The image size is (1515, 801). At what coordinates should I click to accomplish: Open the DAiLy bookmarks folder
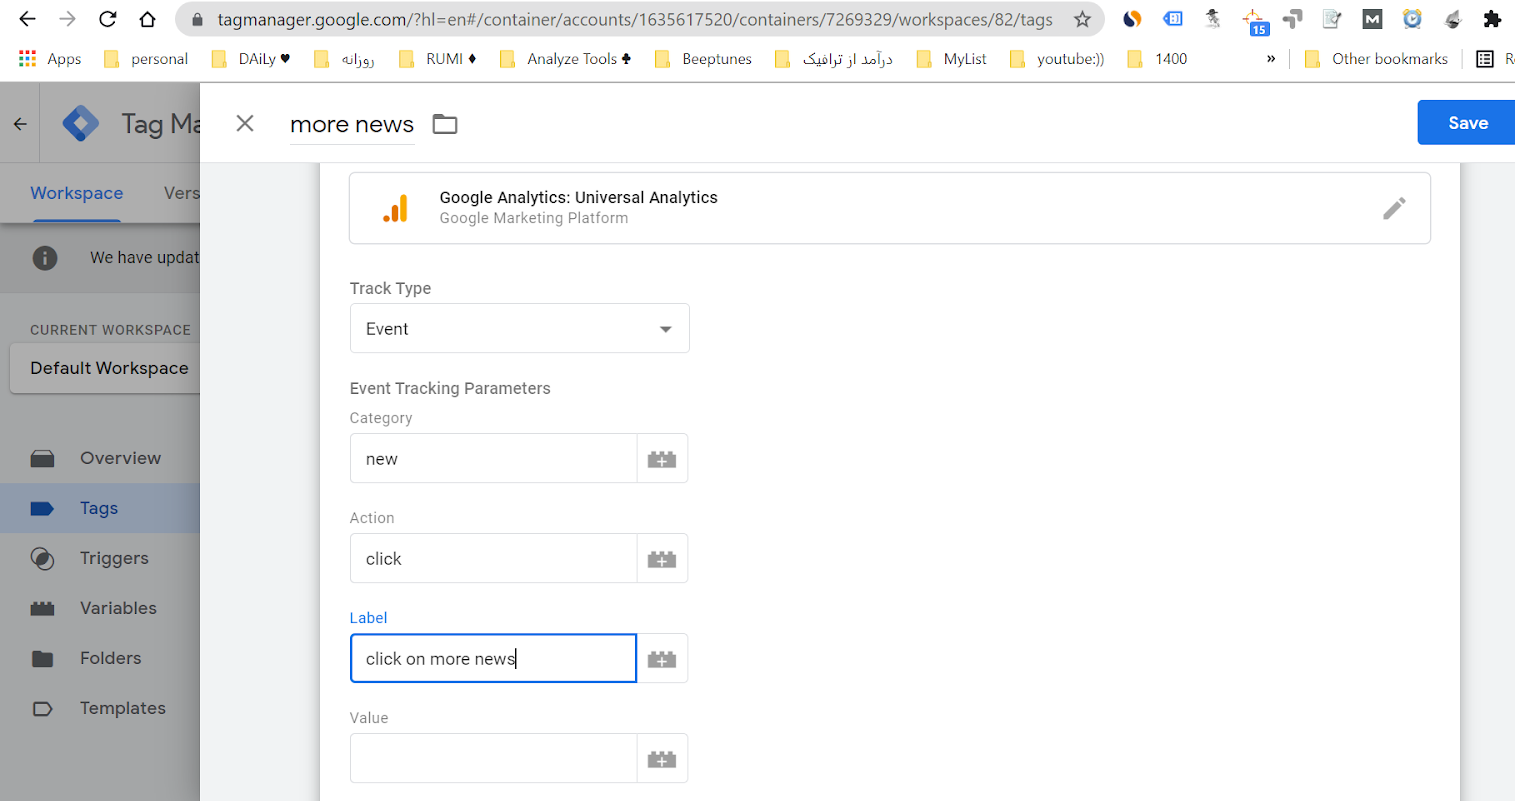(x=251, y=59)
